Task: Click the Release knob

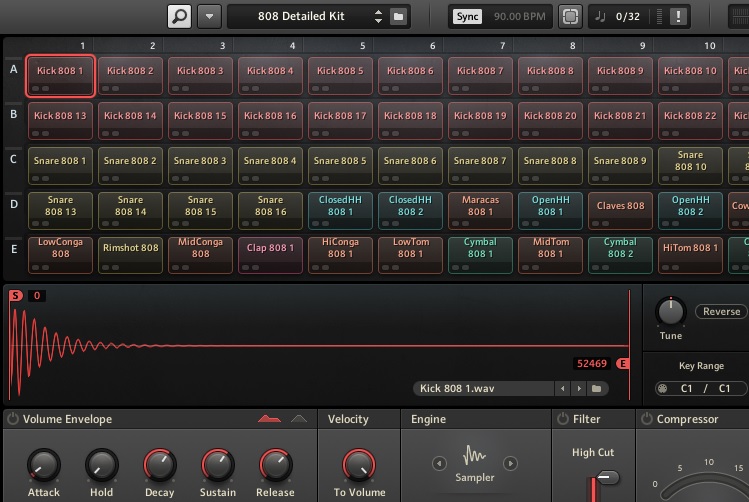Action: [275, 465]
